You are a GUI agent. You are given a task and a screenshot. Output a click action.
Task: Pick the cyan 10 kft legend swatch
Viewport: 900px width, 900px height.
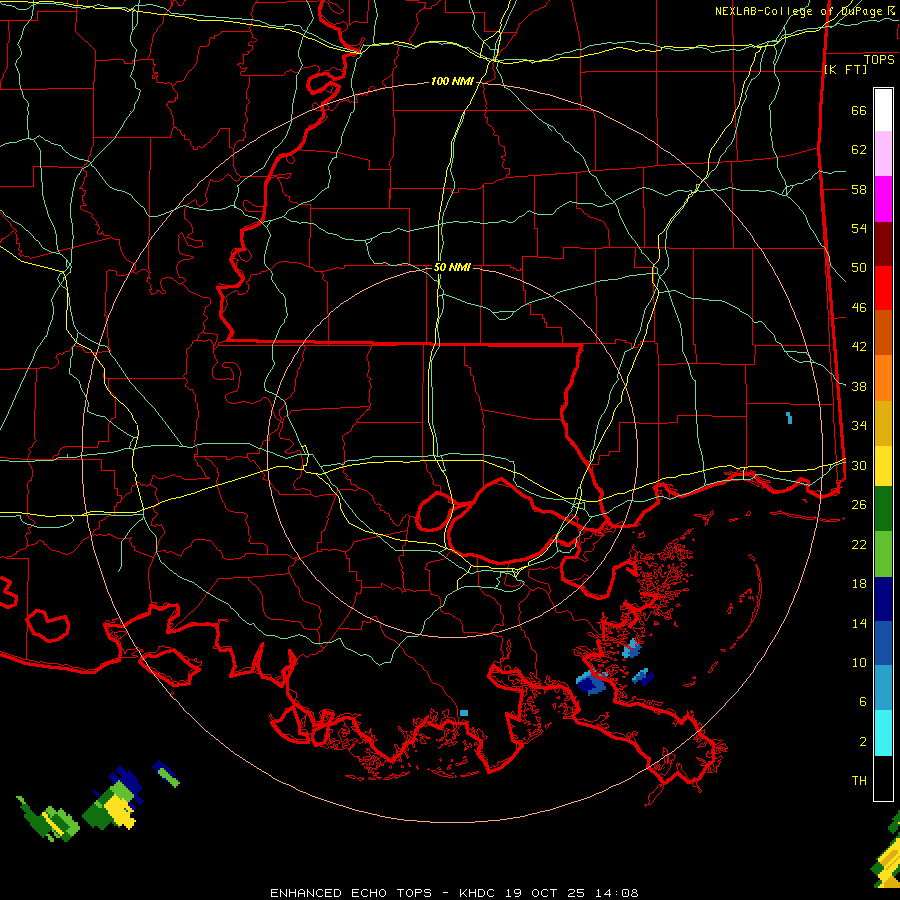[x=883, y=733]
